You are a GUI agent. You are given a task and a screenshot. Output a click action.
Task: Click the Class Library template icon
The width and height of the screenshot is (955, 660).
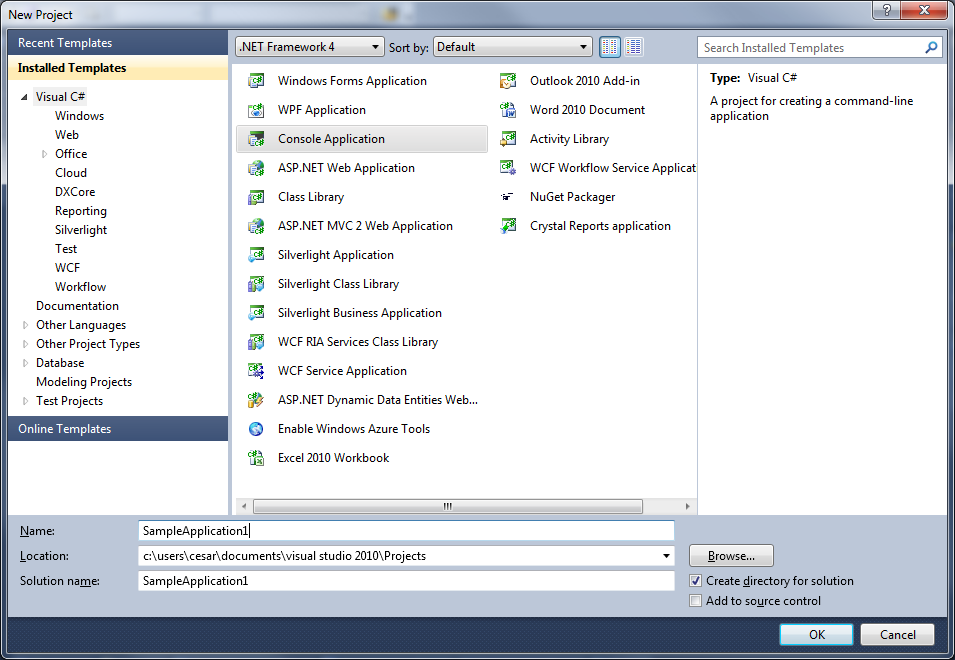click(x=256, y=197)
